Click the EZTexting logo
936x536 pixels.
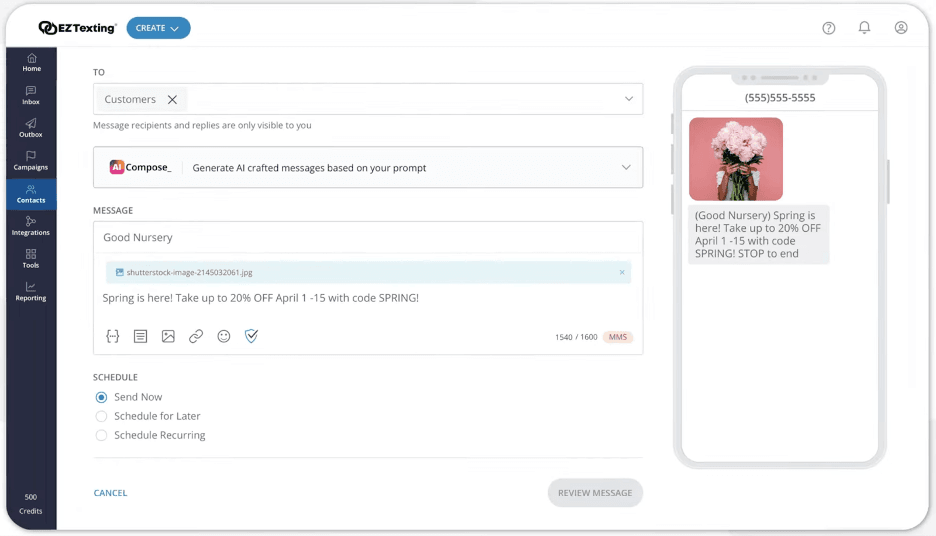pos(77,28)
